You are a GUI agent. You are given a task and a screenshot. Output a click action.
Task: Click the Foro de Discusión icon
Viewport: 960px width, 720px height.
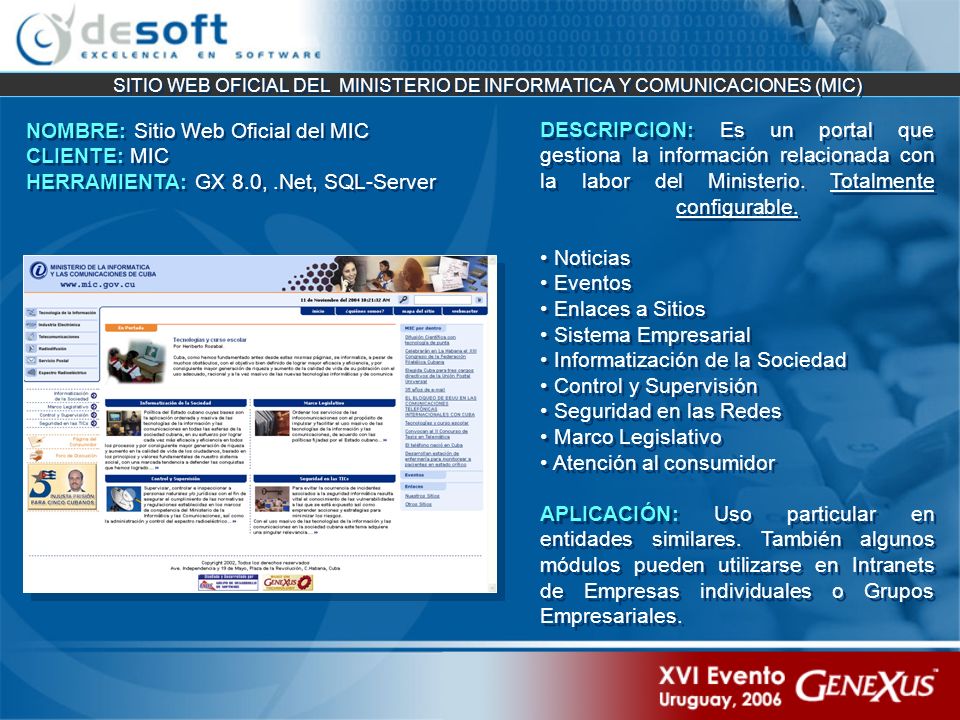point(37,456)
